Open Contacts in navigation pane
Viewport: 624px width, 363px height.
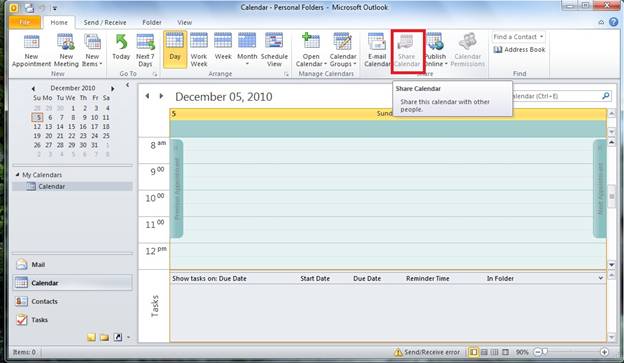(72, 301)
